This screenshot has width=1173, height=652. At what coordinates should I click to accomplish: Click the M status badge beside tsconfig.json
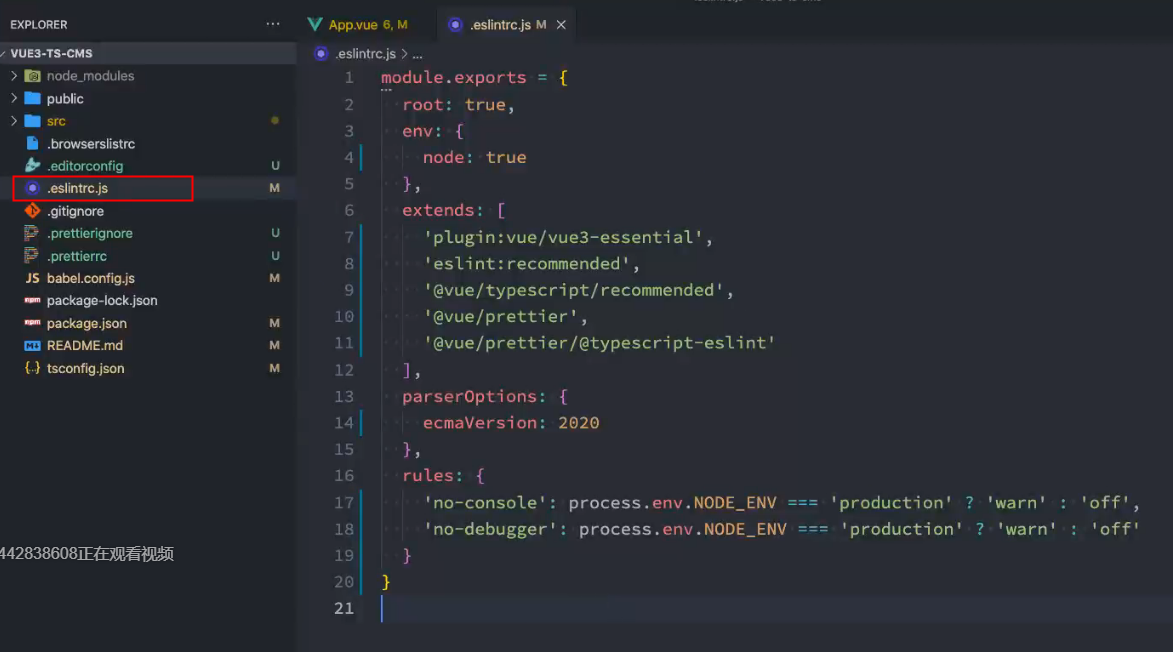(275, 368)
